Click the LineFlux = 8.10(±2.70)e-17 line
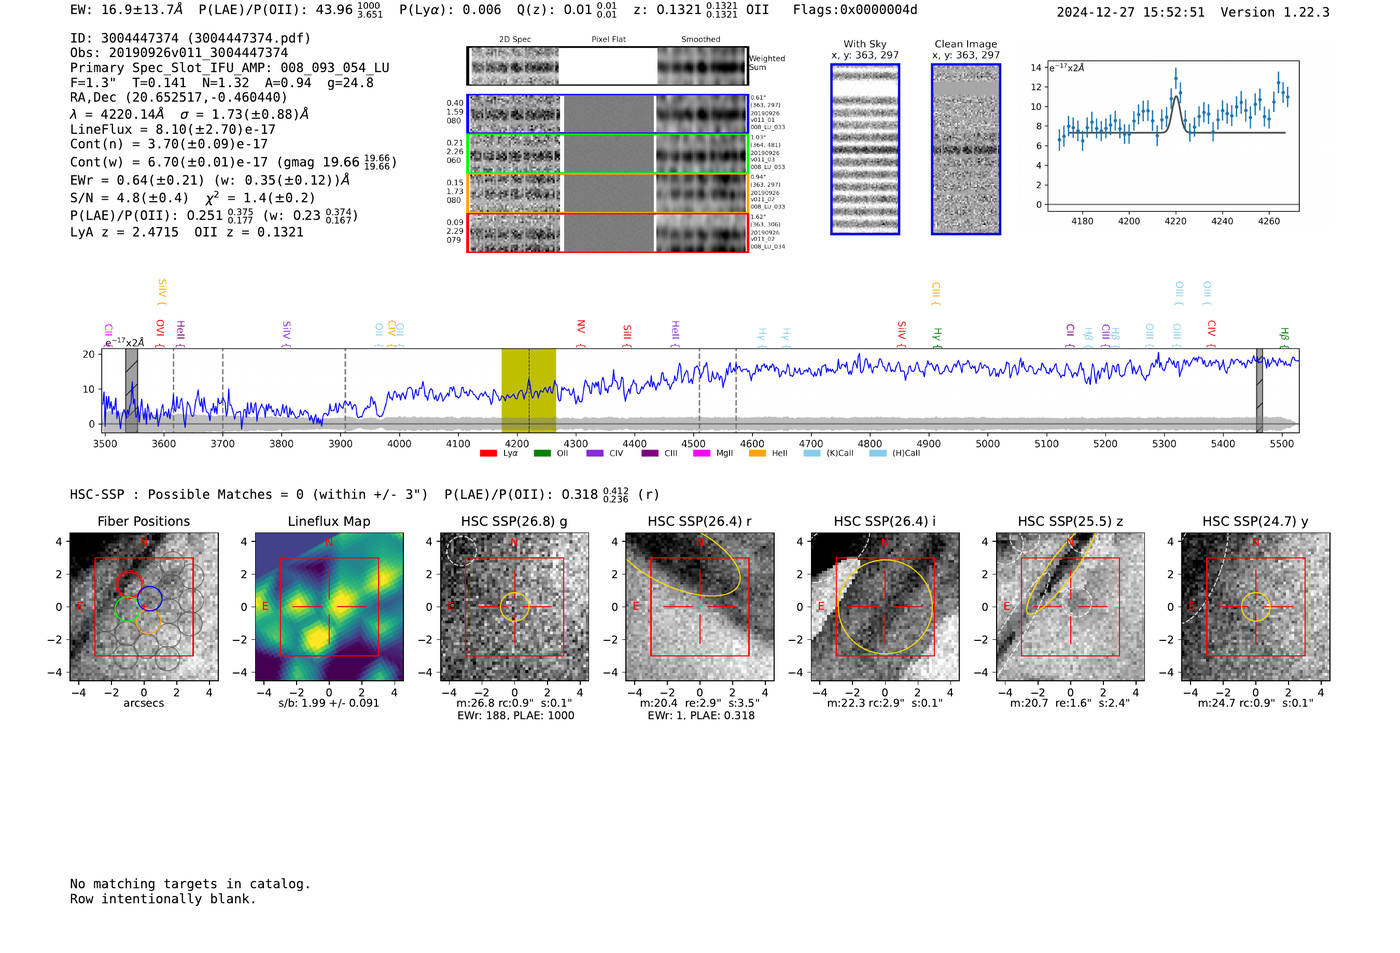 coord(173,129)
